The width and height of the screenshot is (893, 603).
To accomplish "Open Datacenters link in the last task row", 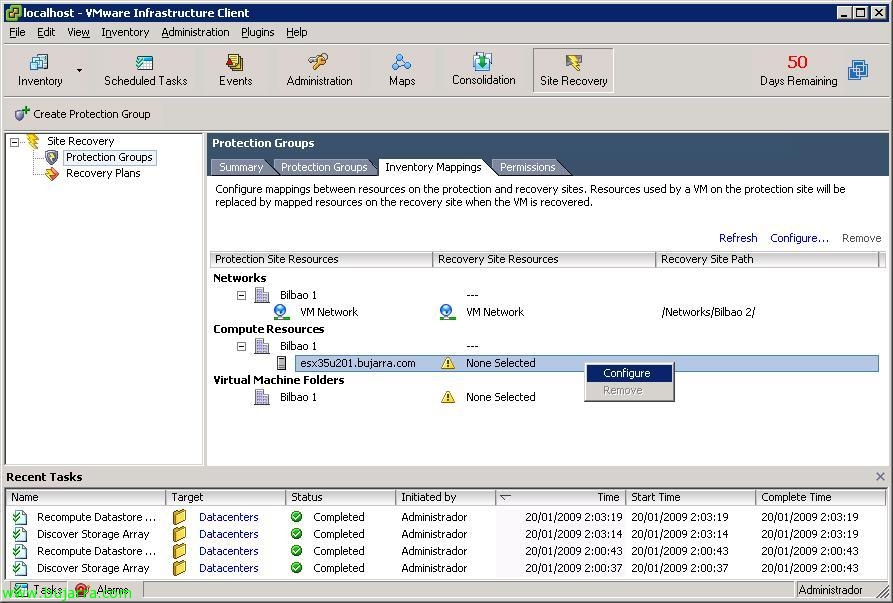I will click(x=228, y=568).
